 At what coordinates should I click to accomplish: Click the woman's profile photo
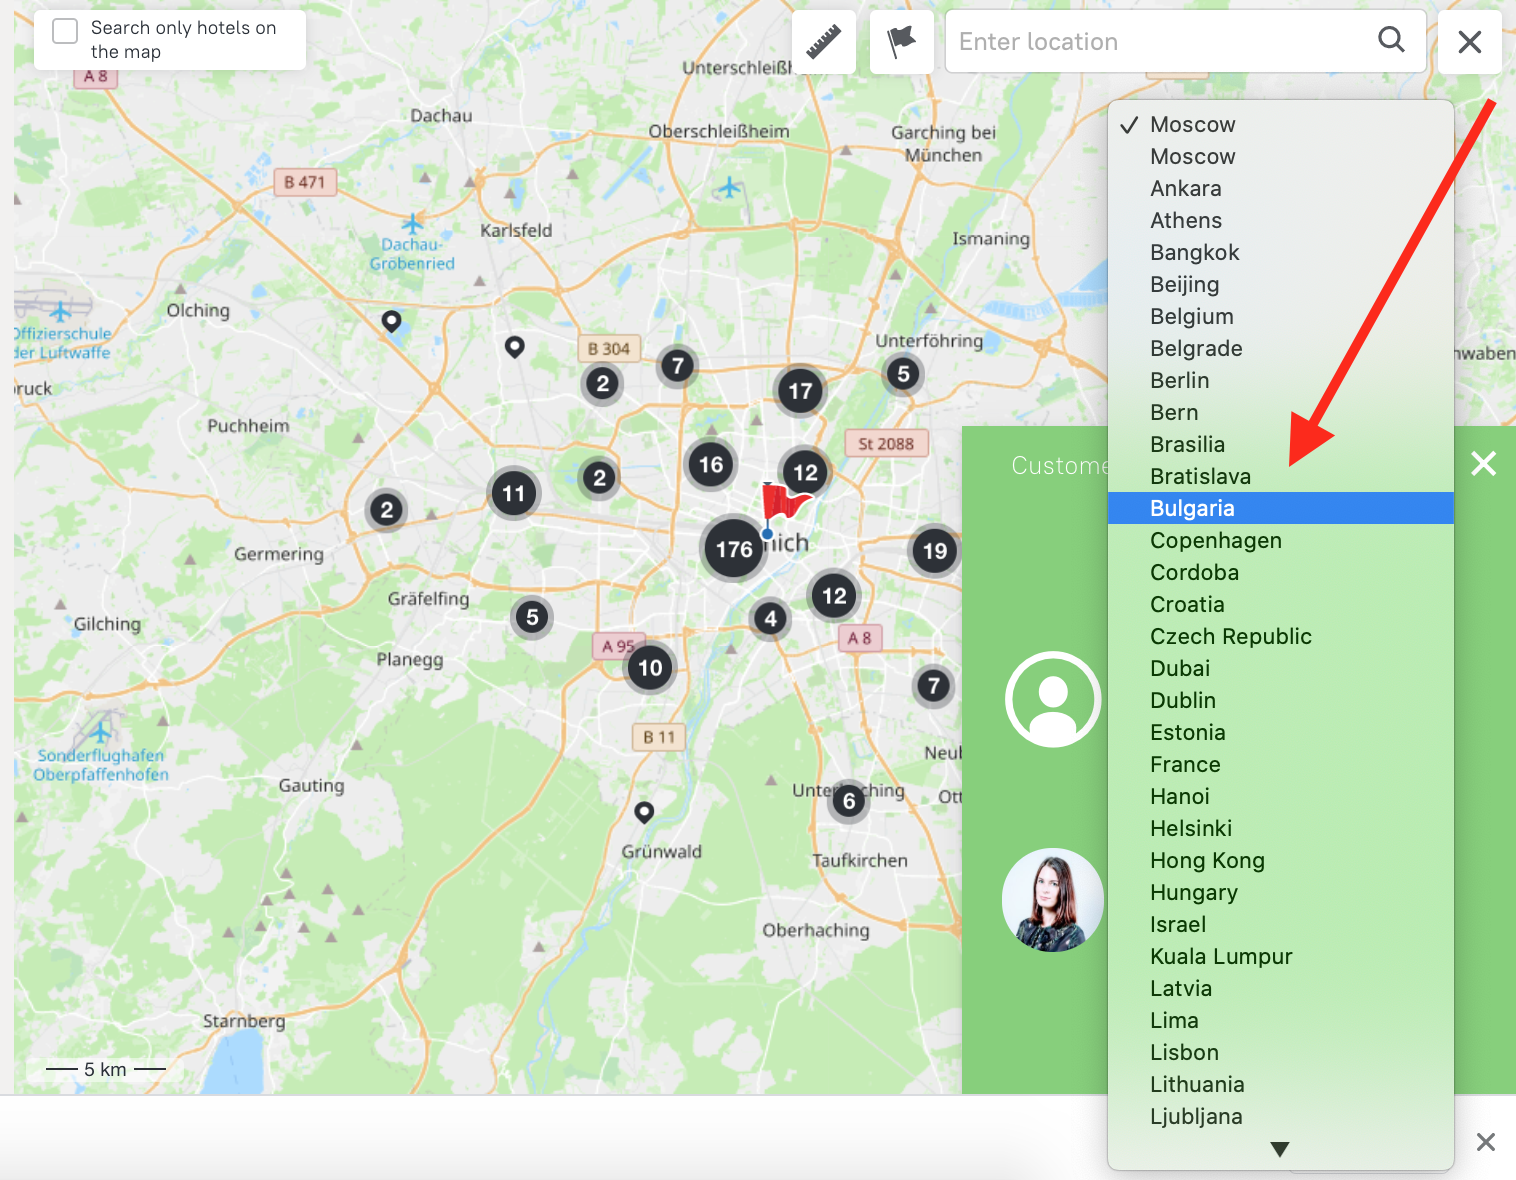click(1052, 900)
